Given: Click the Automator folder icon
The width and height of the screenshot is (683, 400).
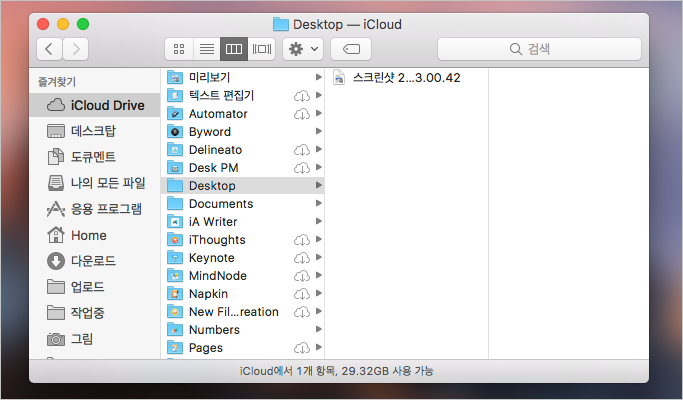Looking at the screenshot, I should pos(175,114).
